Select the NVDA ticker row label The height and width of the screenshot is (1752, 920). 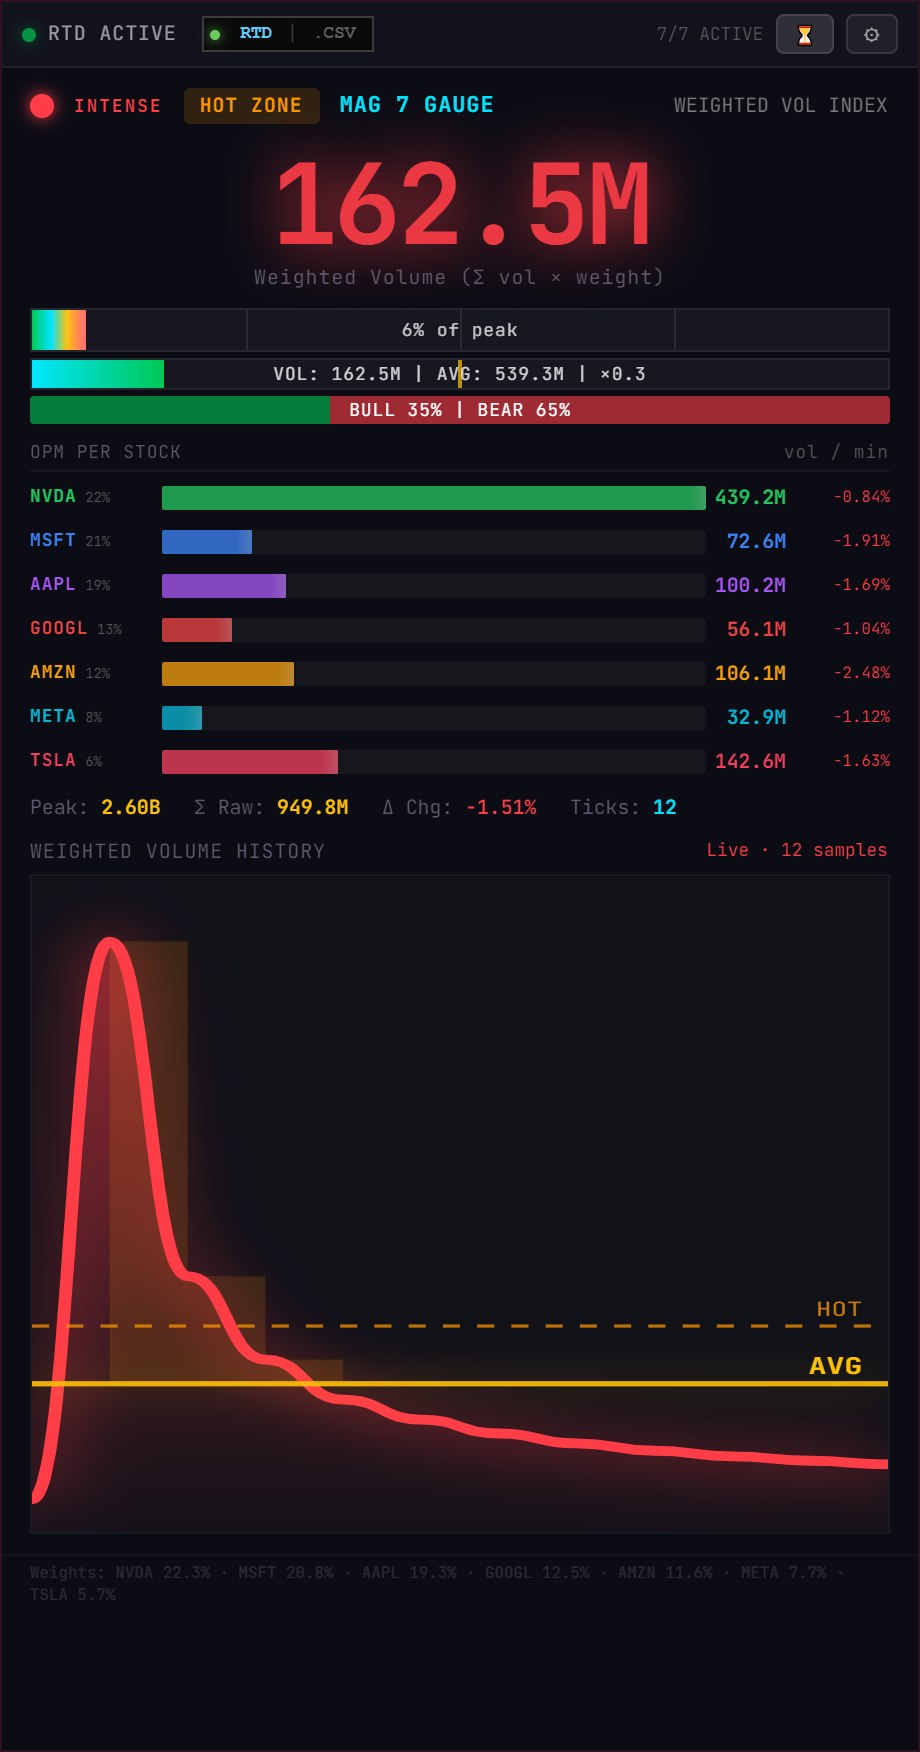pyautogui.click(x=53, y=497)
